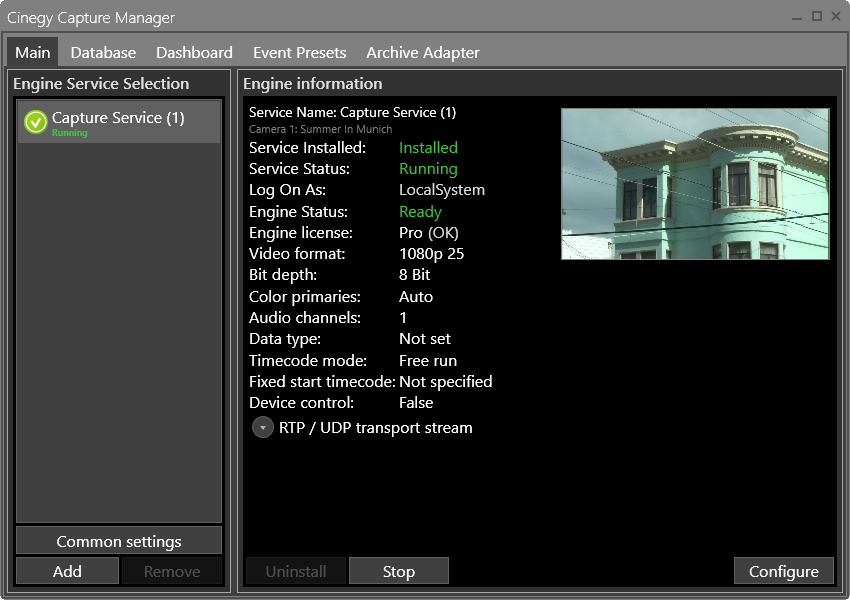Image resolution: width=850 pixels, height=600 pixels.
Task: Click the Engine information heading
Action: 313,83
